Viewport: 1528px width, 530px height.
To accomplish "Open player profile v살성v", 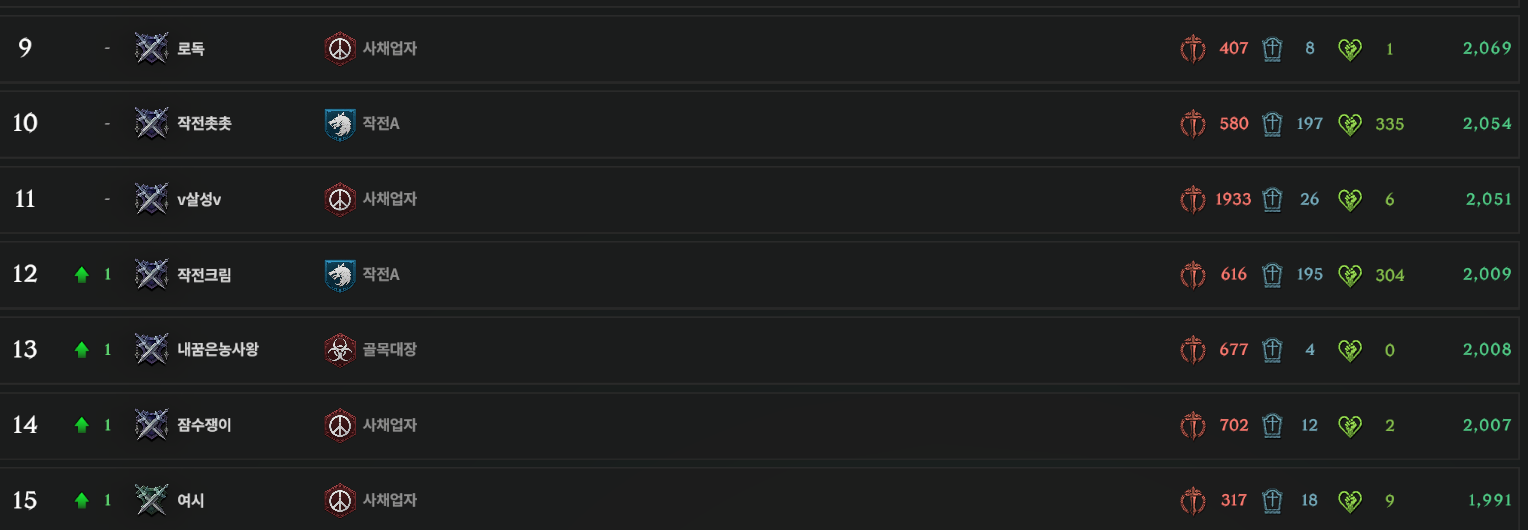I will [199, 199].
